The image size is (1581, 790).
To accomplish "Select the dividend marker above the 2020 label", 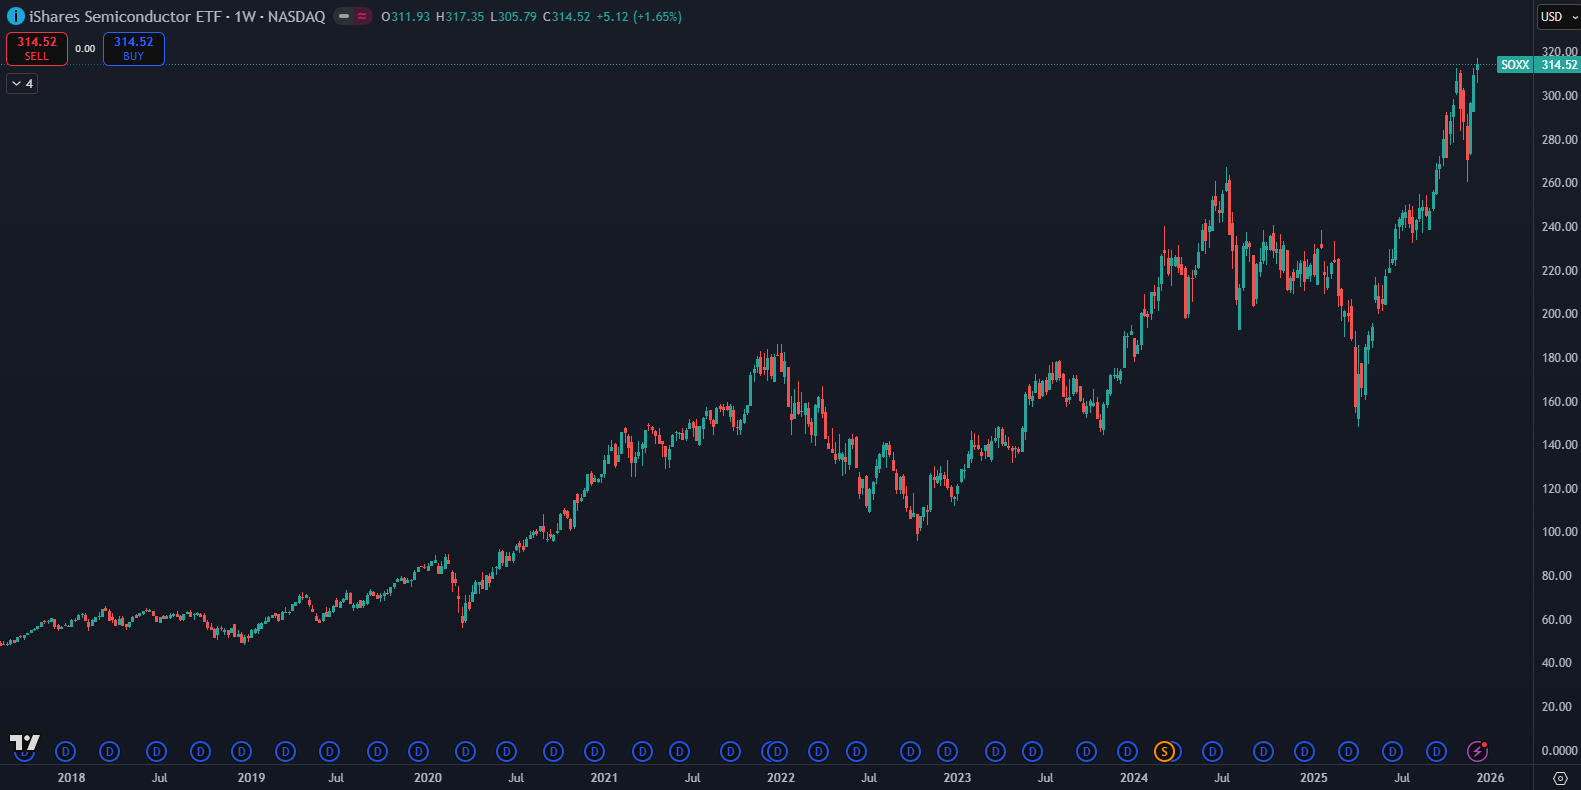I will point(419,751).
